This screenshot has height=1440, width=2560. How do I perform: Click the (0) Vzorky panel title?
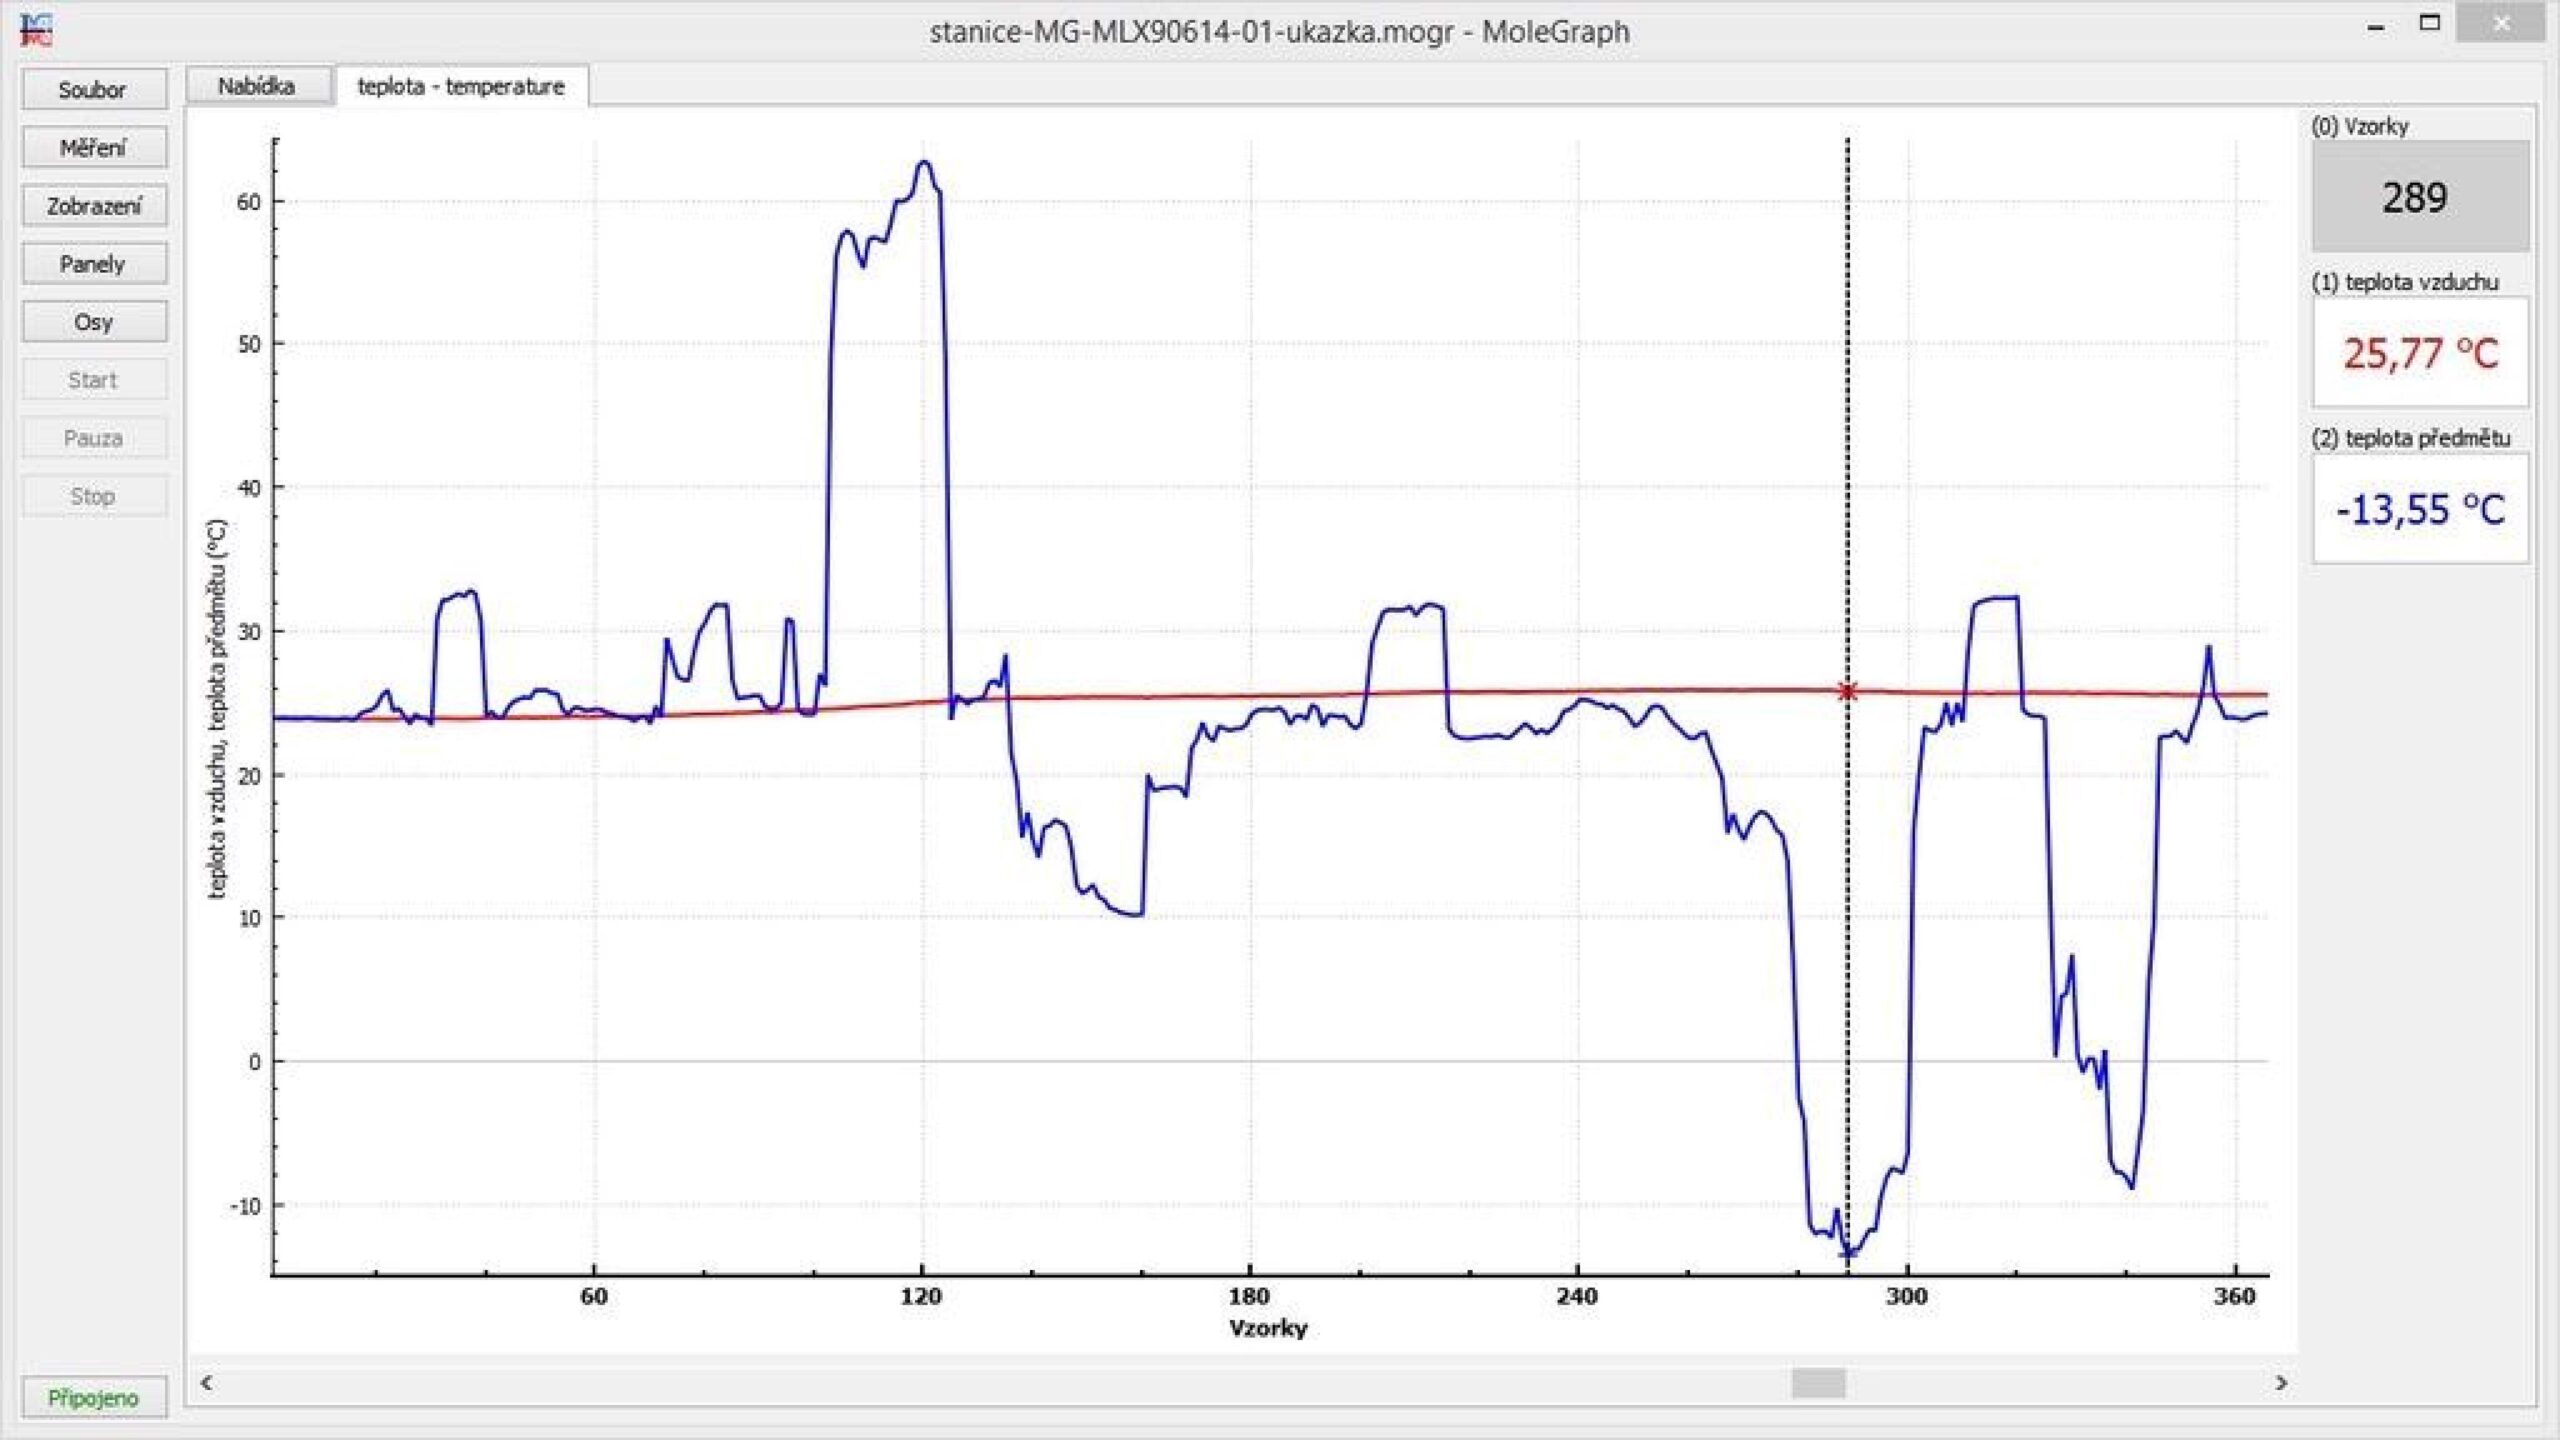2360,126
